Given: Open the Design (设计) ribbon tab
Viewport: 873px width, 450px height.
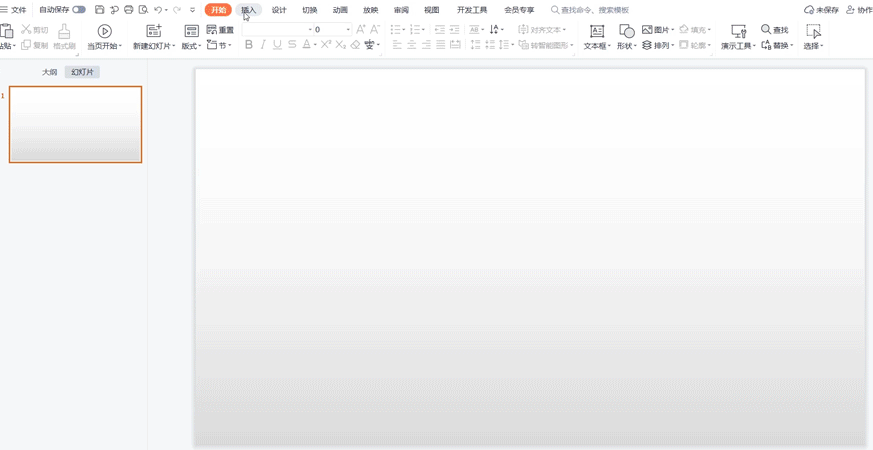Looking at the screenshot, I should click(279, 10).
